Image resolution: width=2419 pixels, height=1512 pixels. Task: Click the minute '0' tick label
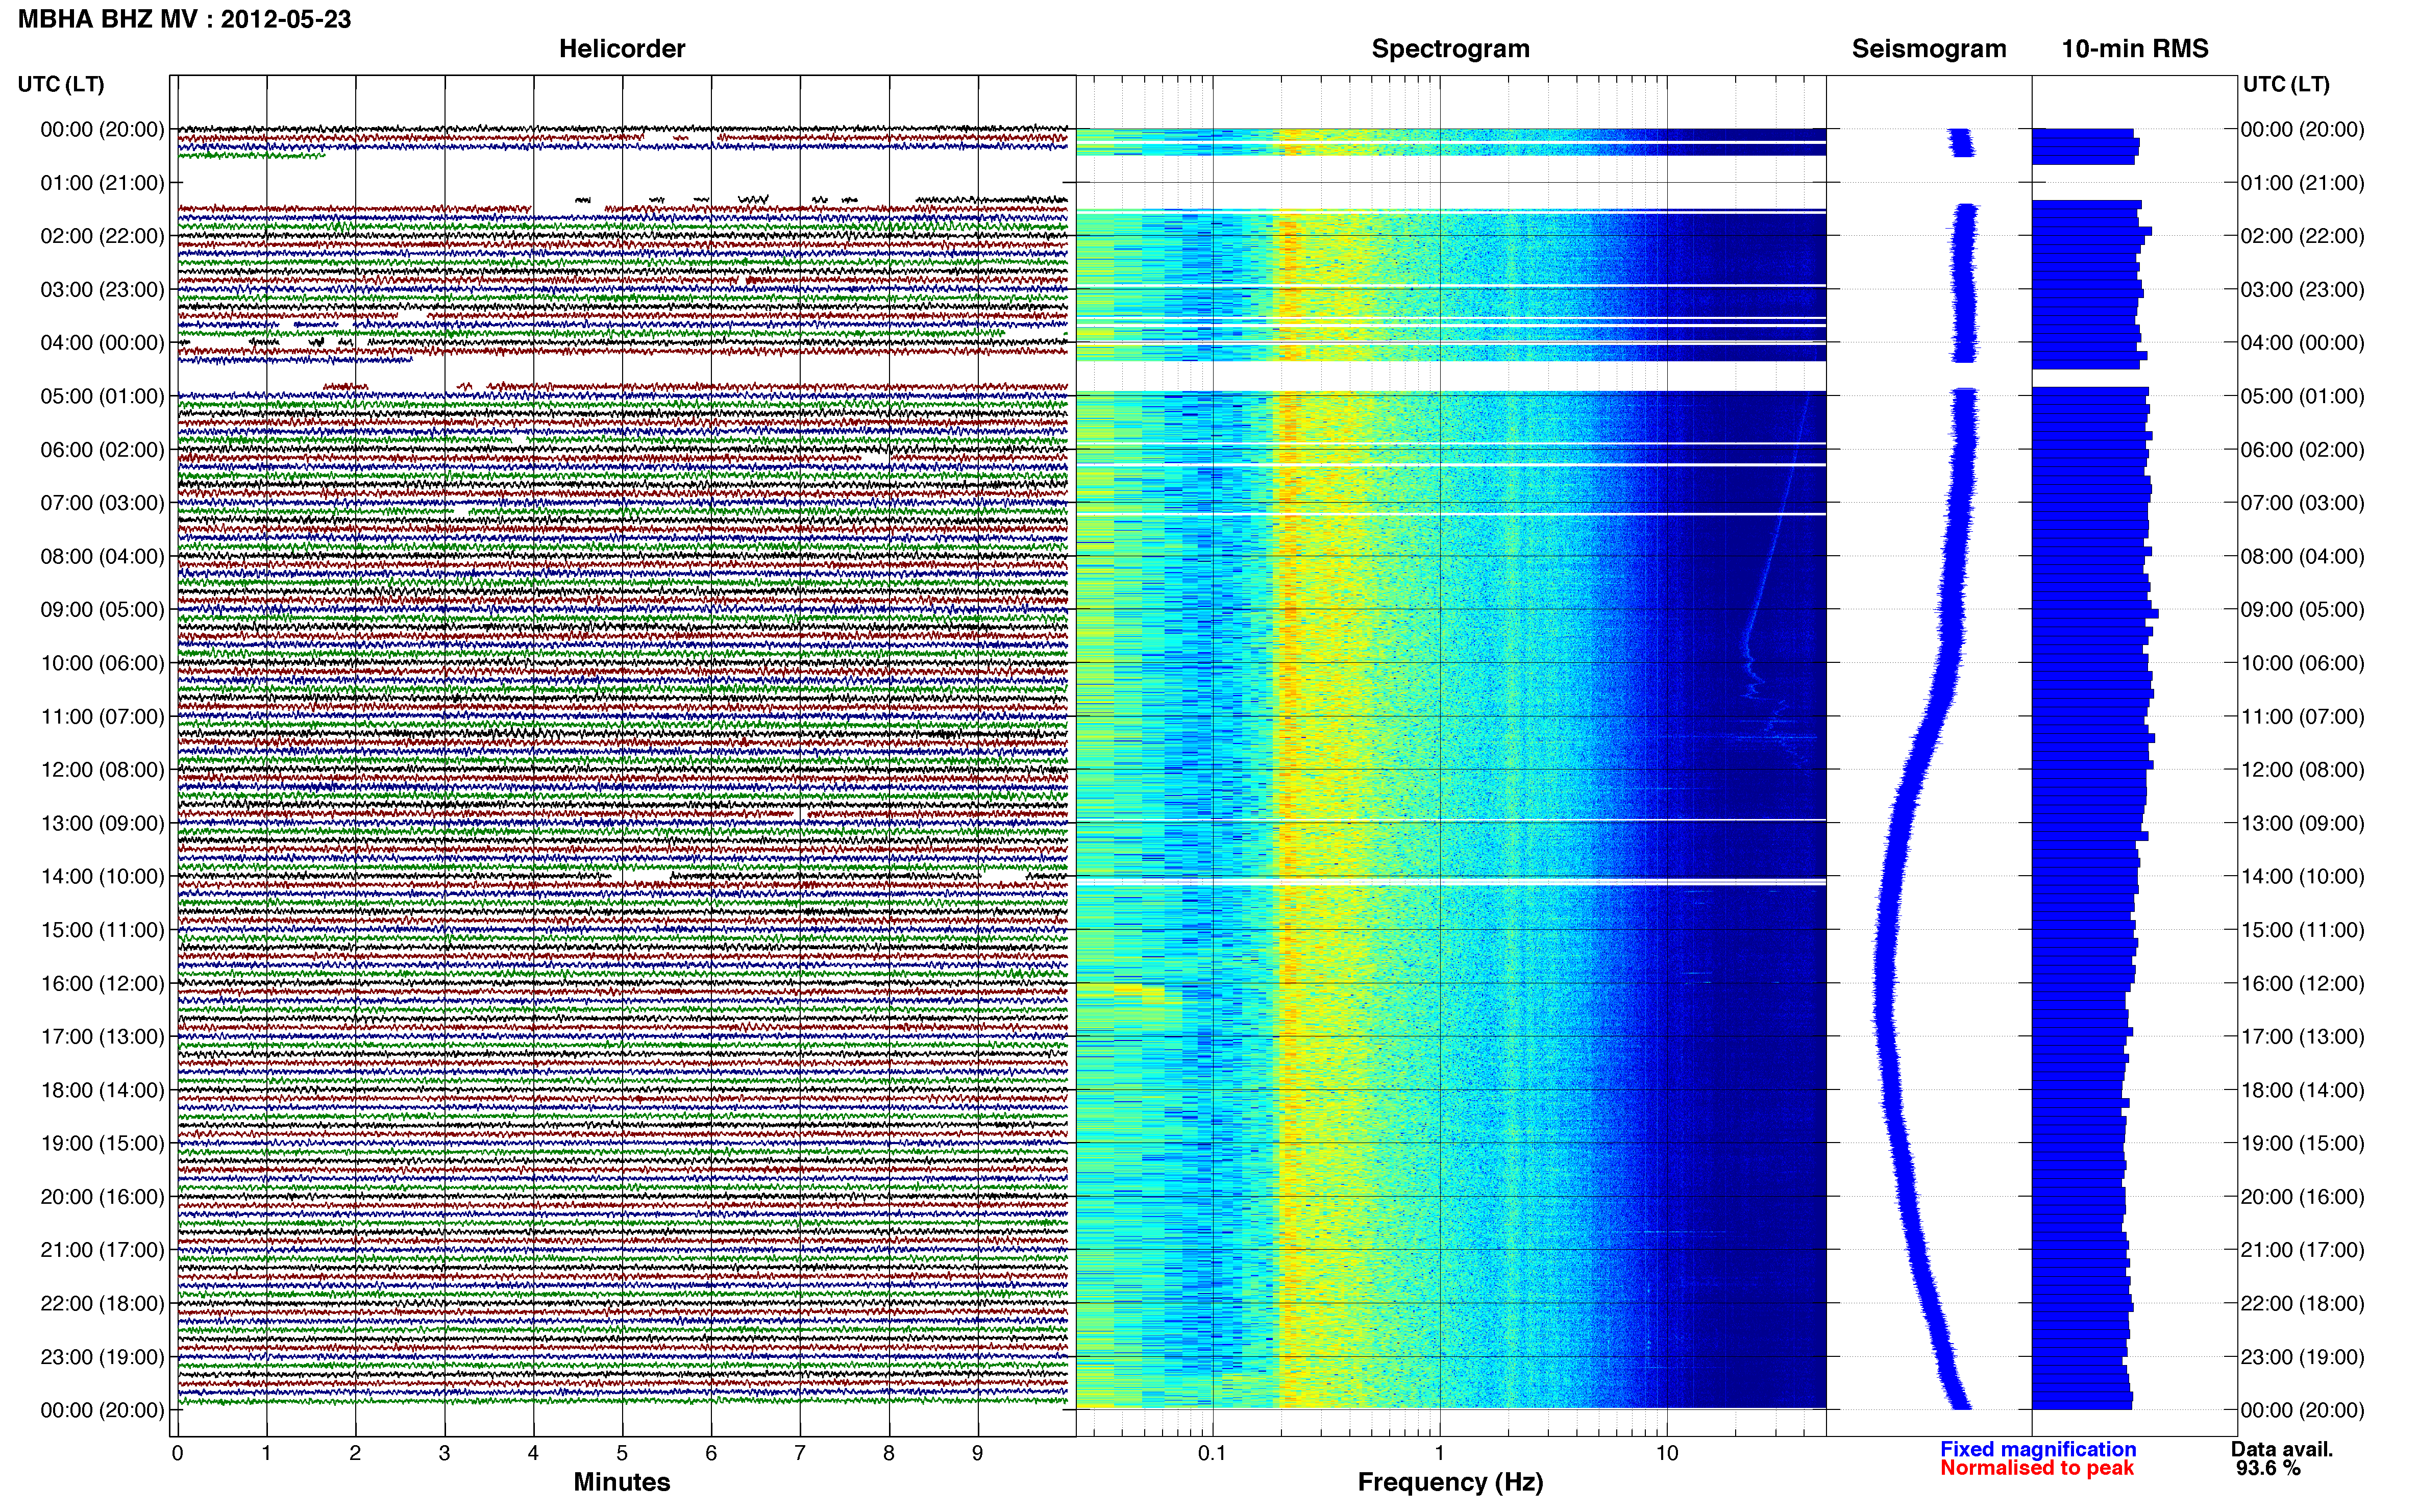177,1453
